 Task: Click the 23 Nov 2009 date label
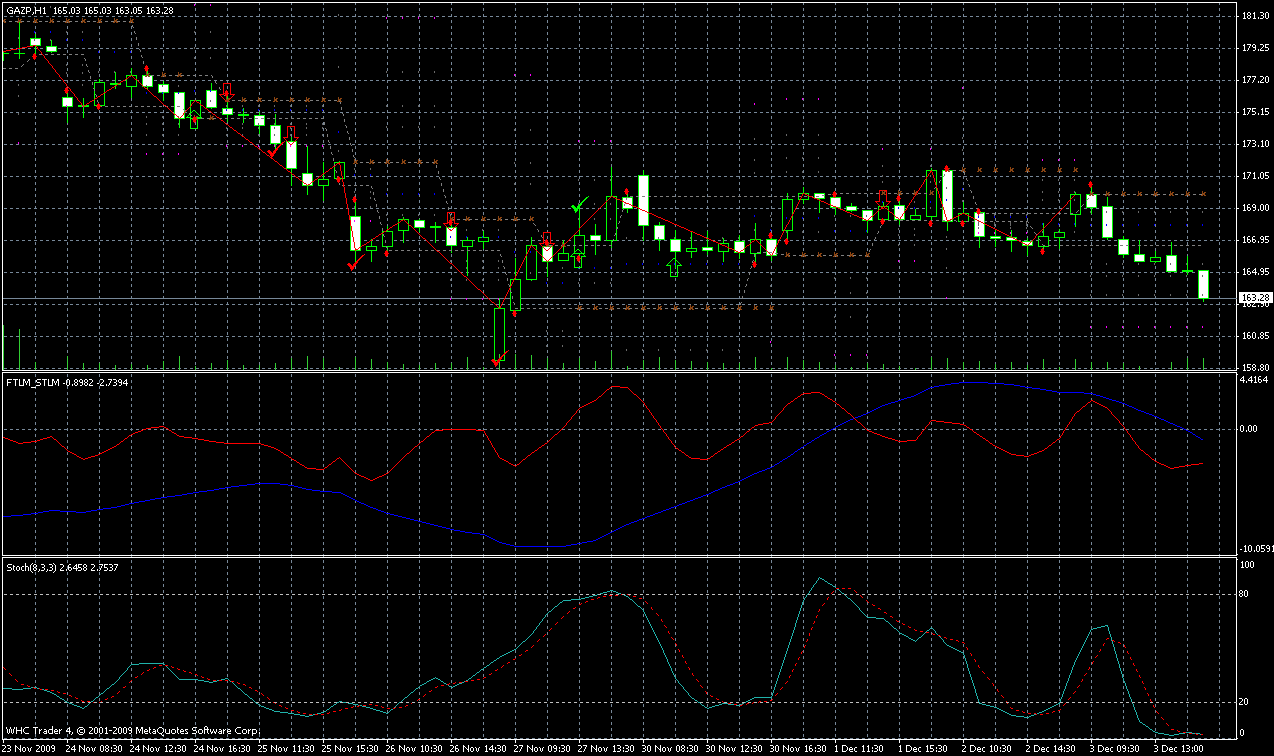coord(28,748)
